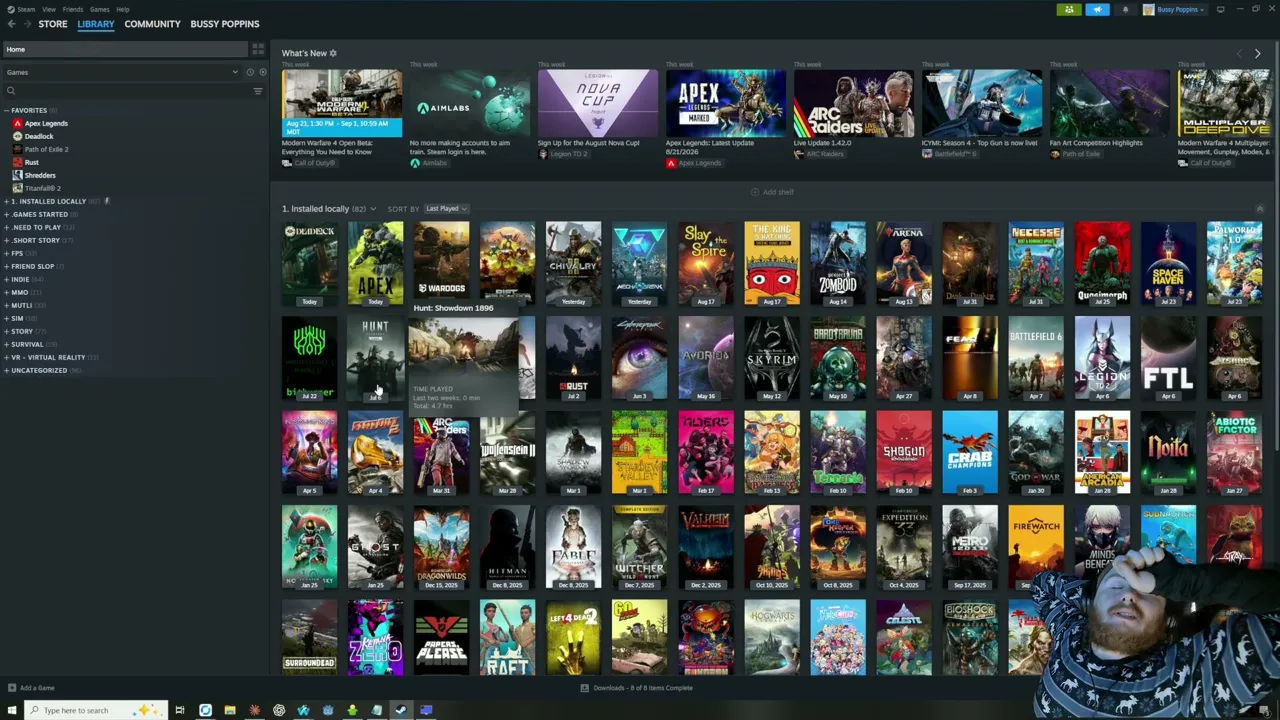
Task: Go forward with the navigation forward arrow
Action: (26, 24)
